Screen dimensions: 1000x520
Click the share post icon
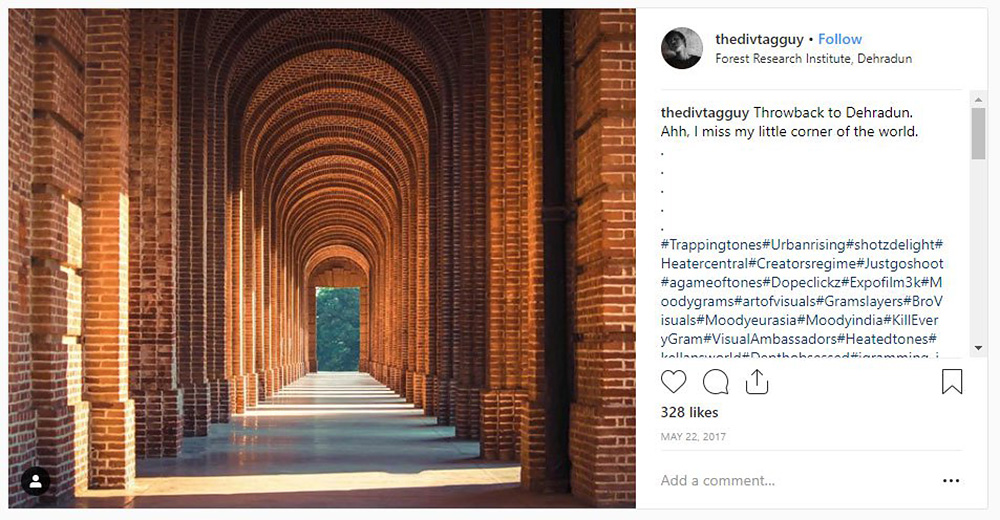click(757, 382)
